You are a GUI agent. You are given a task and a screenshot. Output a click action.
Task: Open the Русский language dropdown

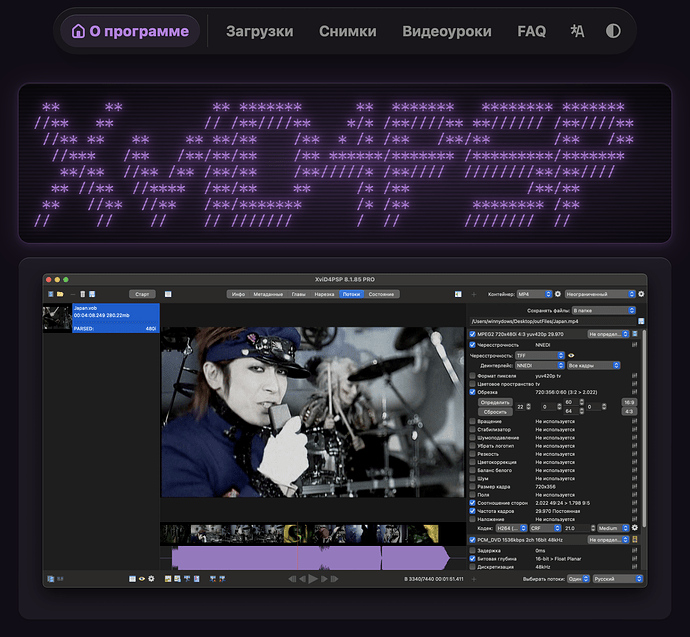[618, 579]
